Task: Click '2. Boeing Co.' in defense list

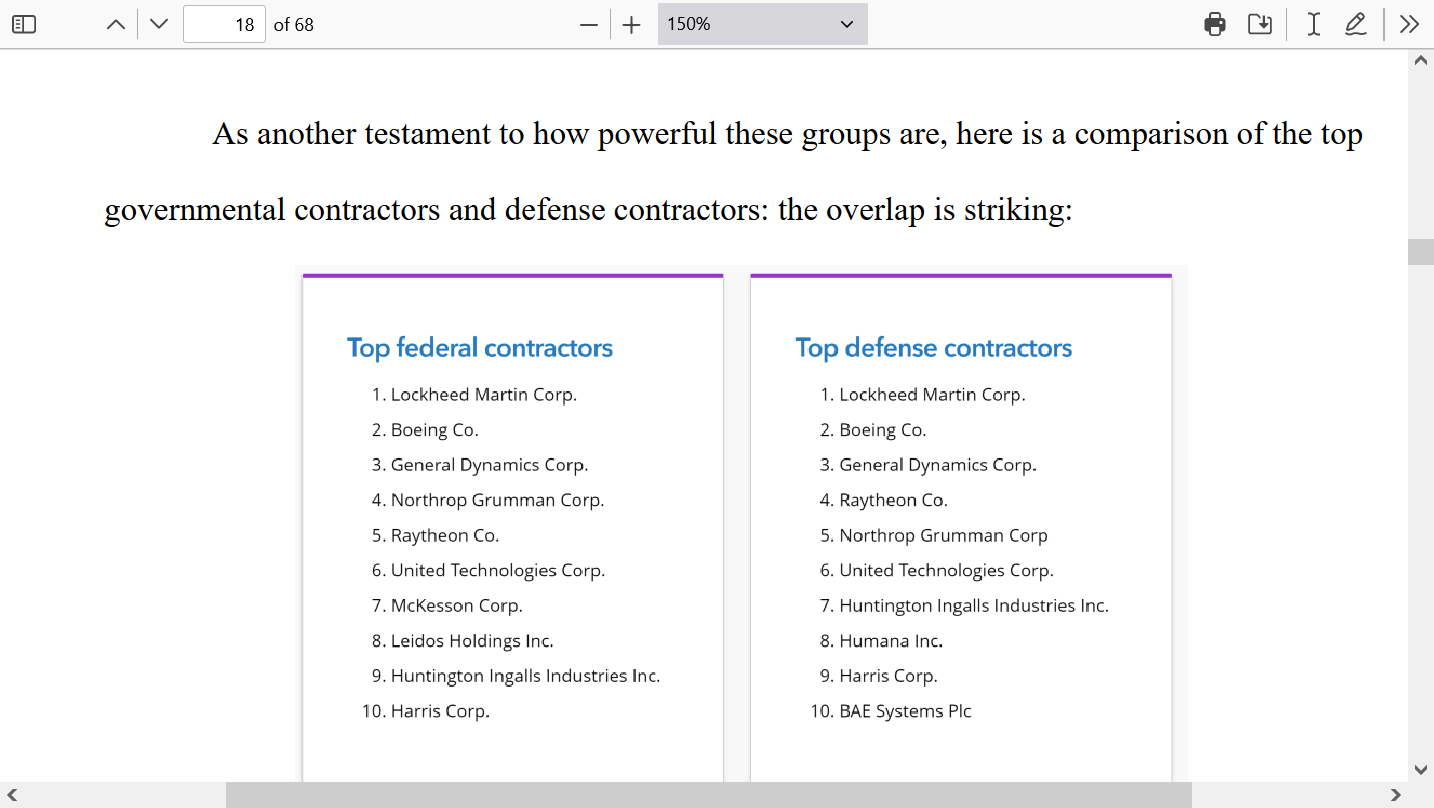Action: tap(873, 430)
